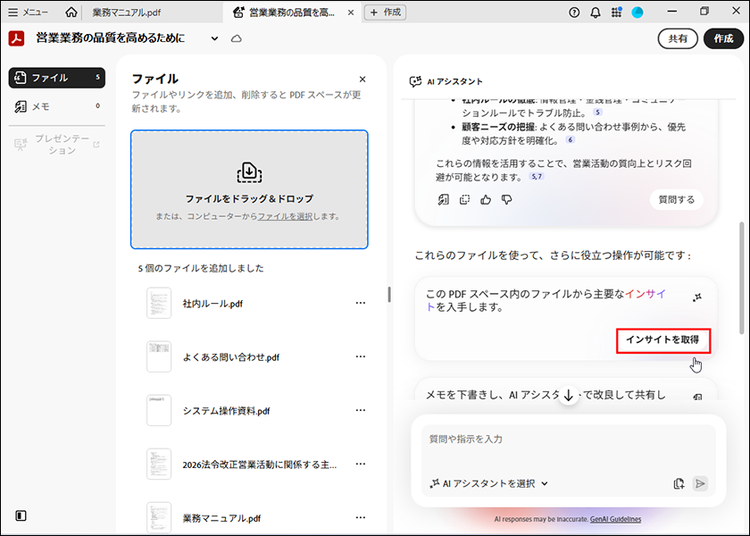Close the ファイル panel with the X
Screen dimensions: 750x536
(x=362, y=79)
